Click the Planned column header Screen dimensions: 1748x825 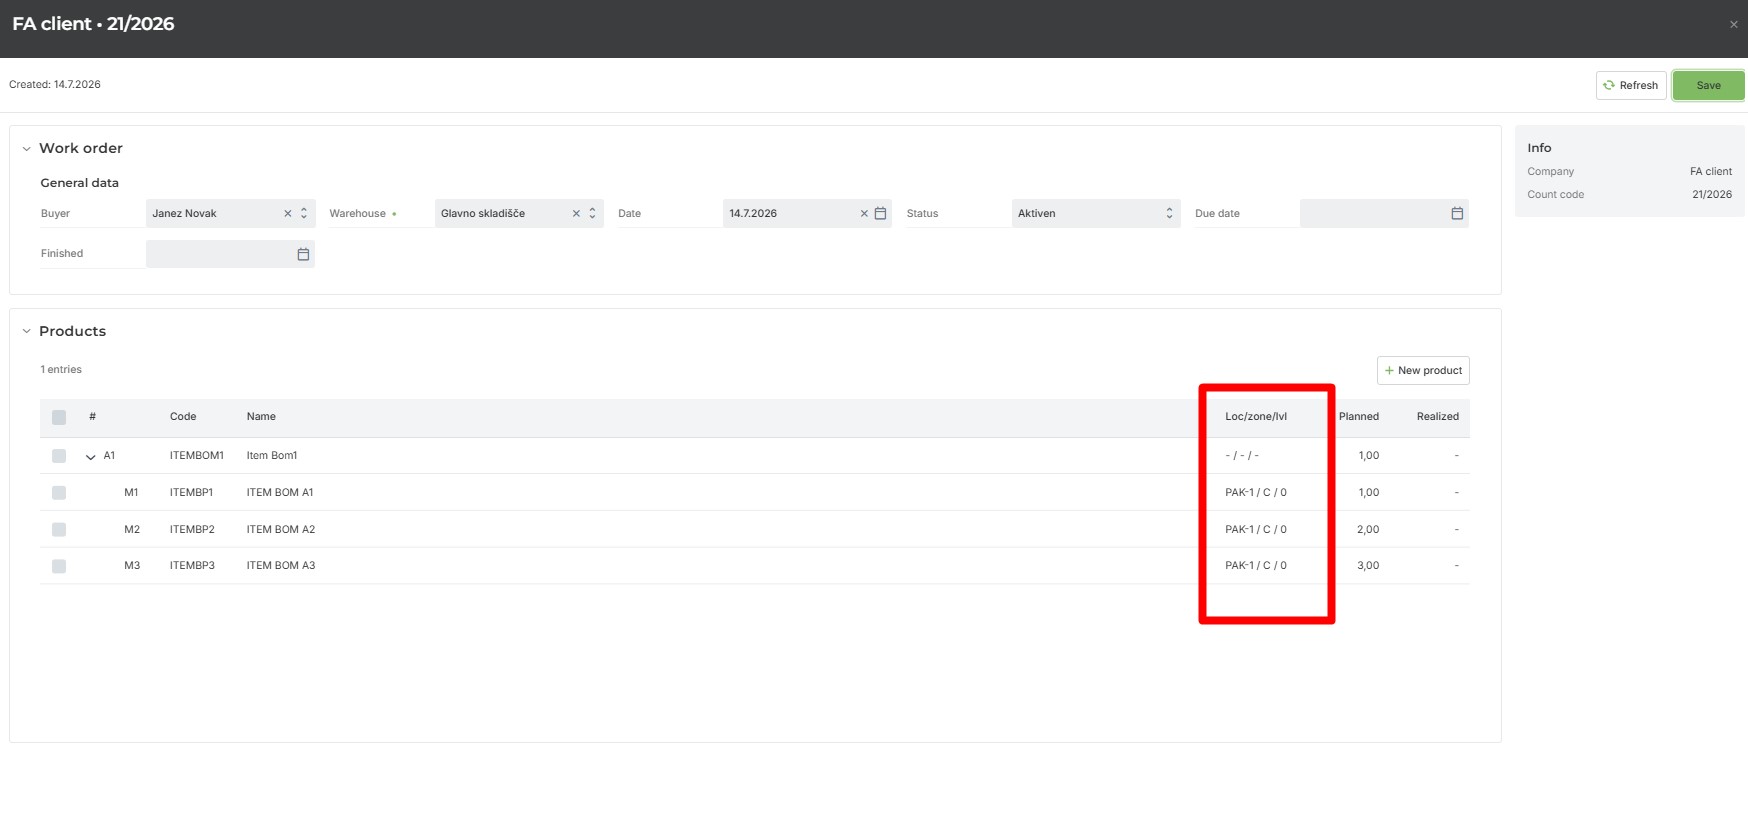pyautogui.click(x=1359, y=417)
